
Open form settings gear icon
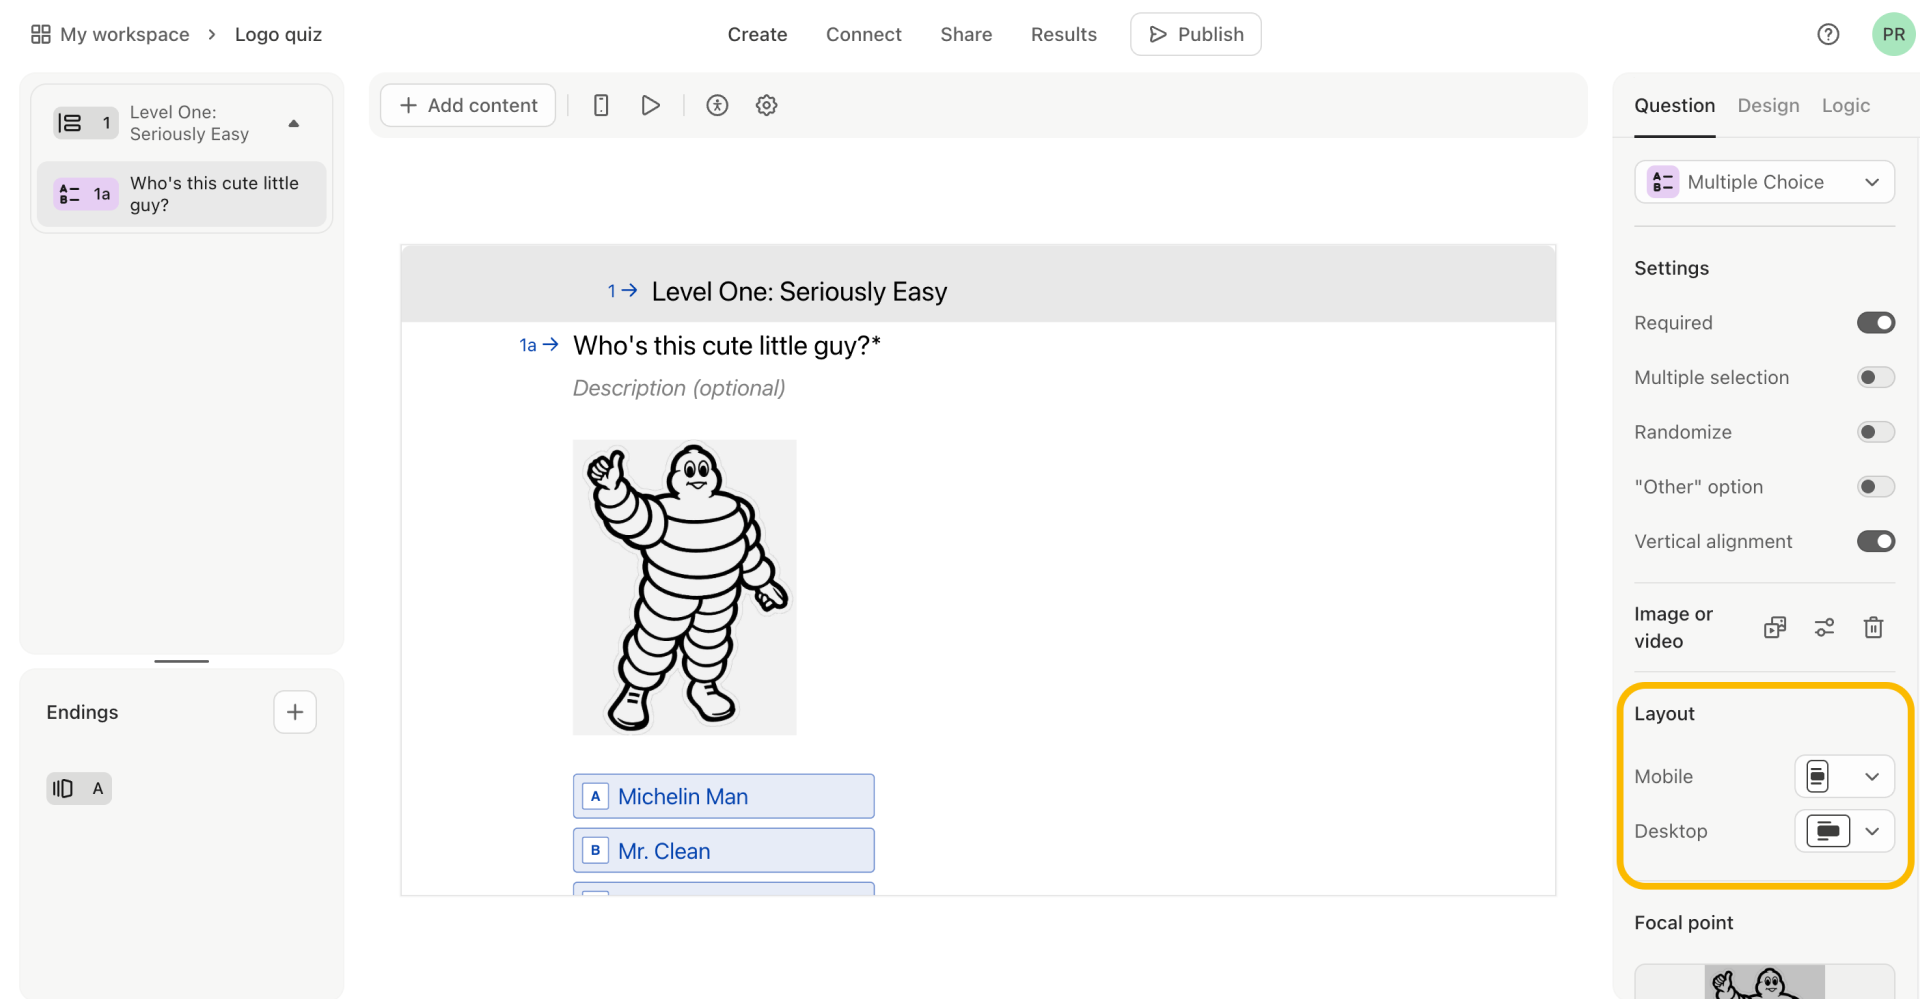766,105
